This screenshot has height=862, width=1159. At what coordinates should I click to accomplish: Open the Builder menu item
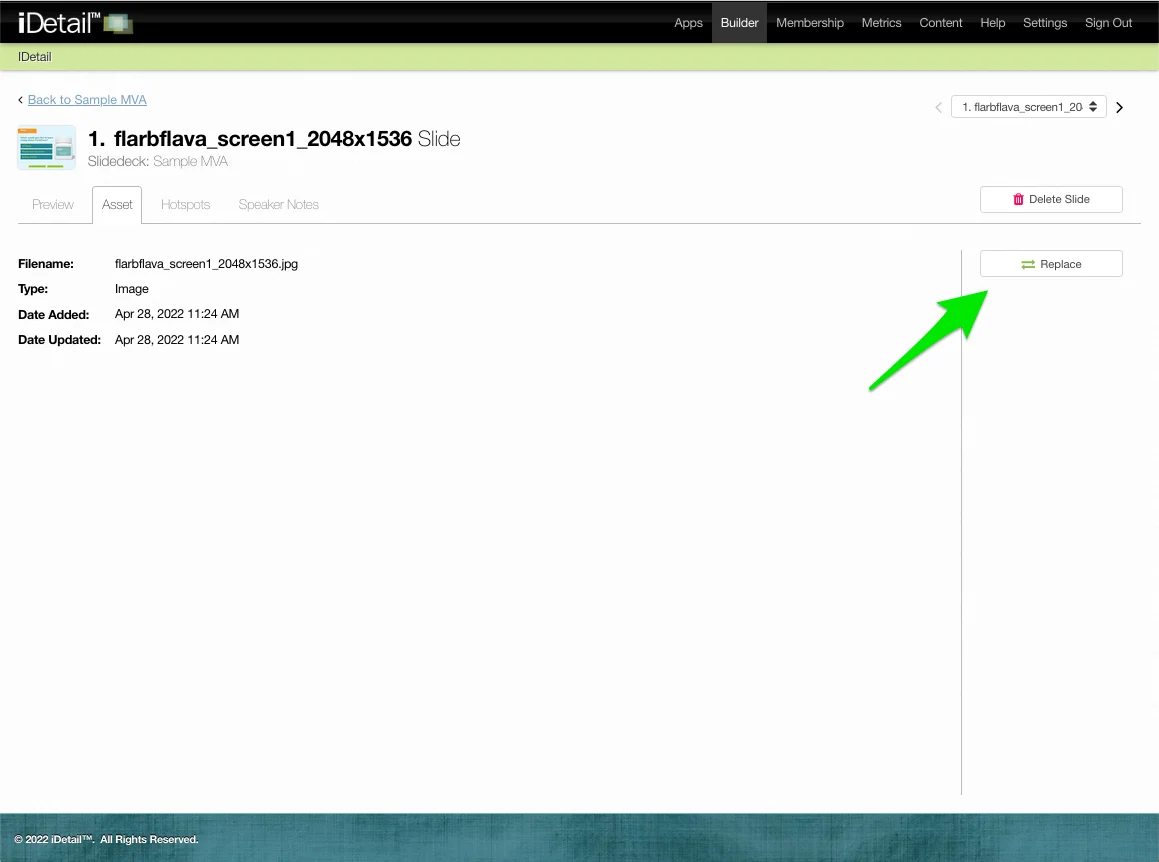pos(739,23)
